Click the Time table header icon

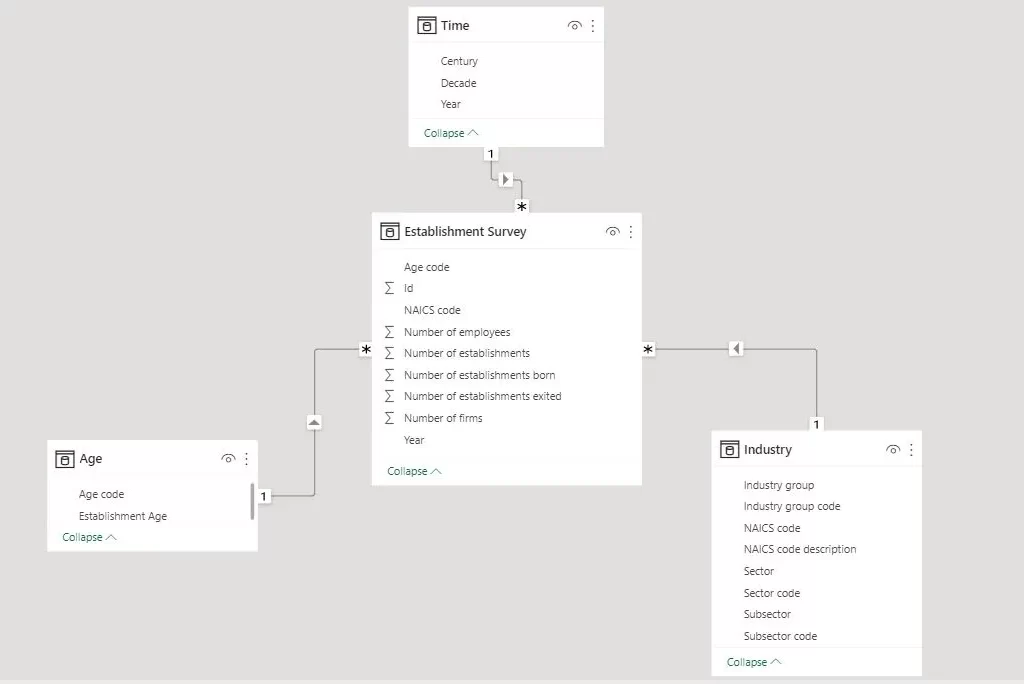(425, 24)
